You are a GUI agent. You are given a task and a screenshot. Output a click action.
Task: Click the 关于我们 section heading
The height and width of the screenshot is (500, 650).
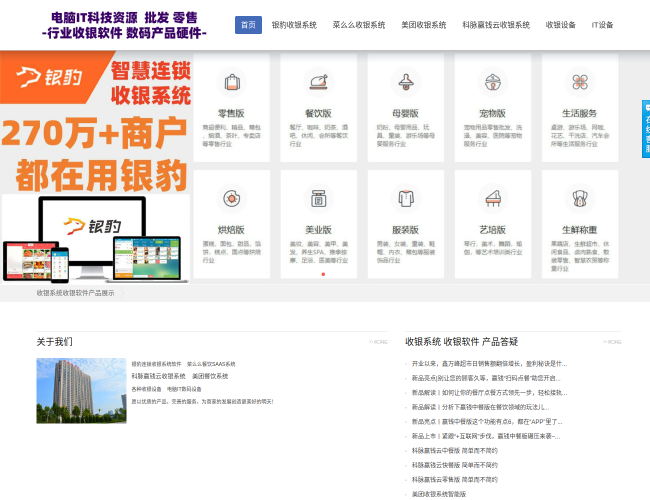[x=54, y=342]
